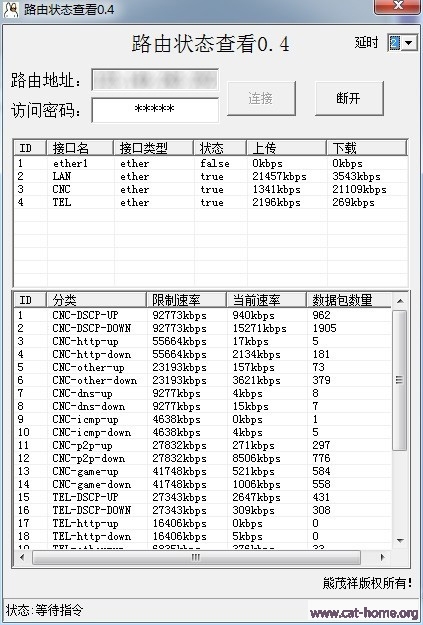
Task: Select the CNC-p2p-down row
Action: point(203,458)
